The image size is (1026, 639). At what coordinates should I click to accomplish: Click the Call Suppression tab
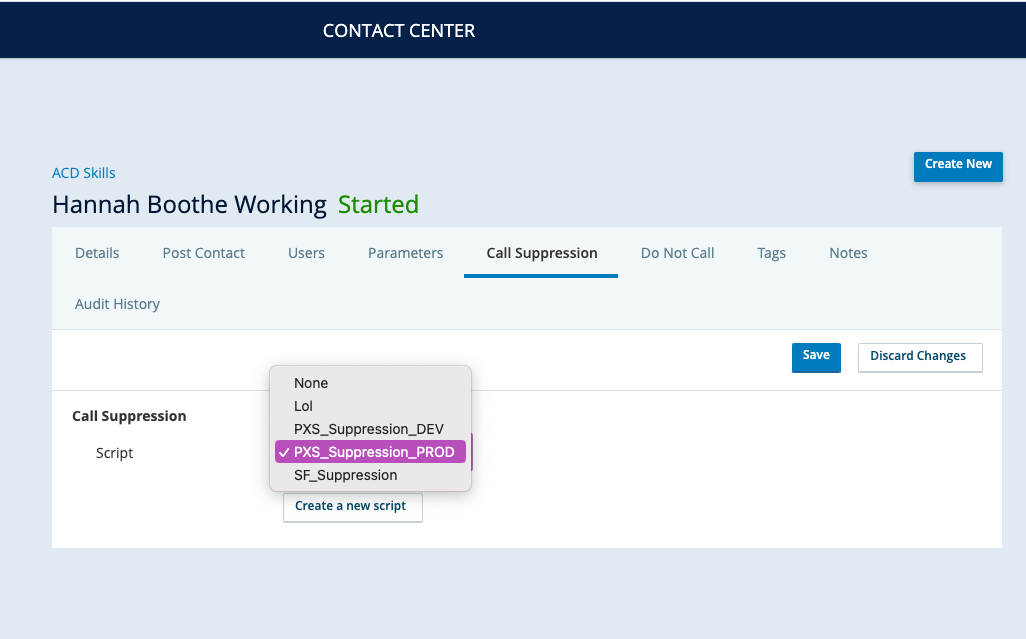pyautogui.click(x=542, y=253)
